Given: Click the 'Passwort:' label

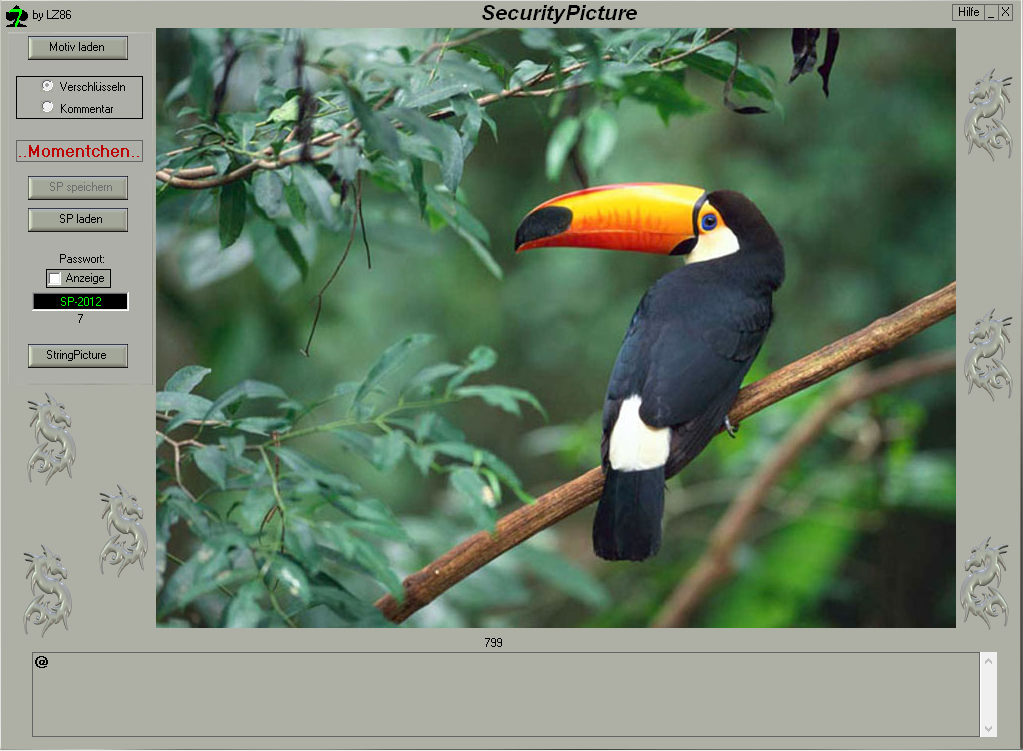Looking at the screenshot, I should [82, 259].
